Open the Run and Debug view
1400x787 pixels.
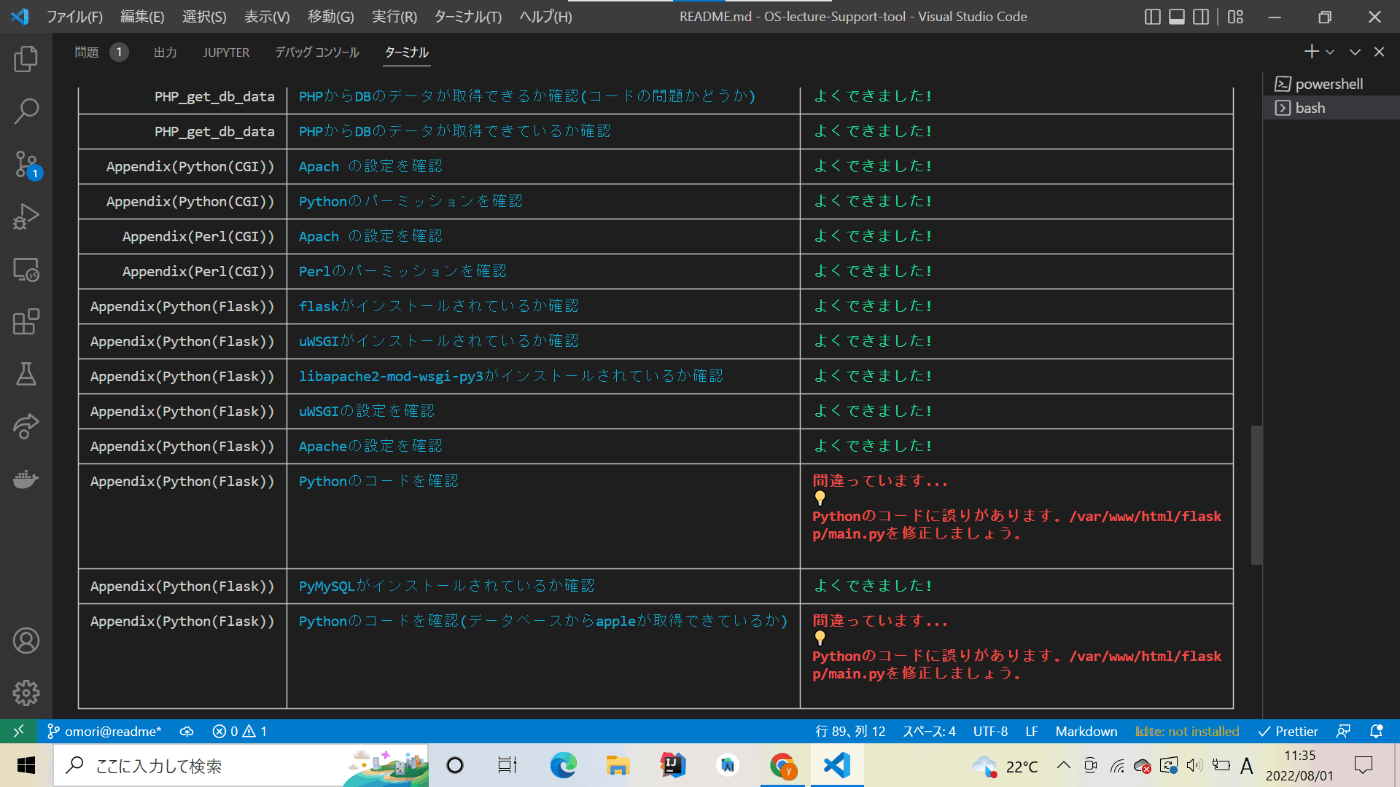coord(25,216)
